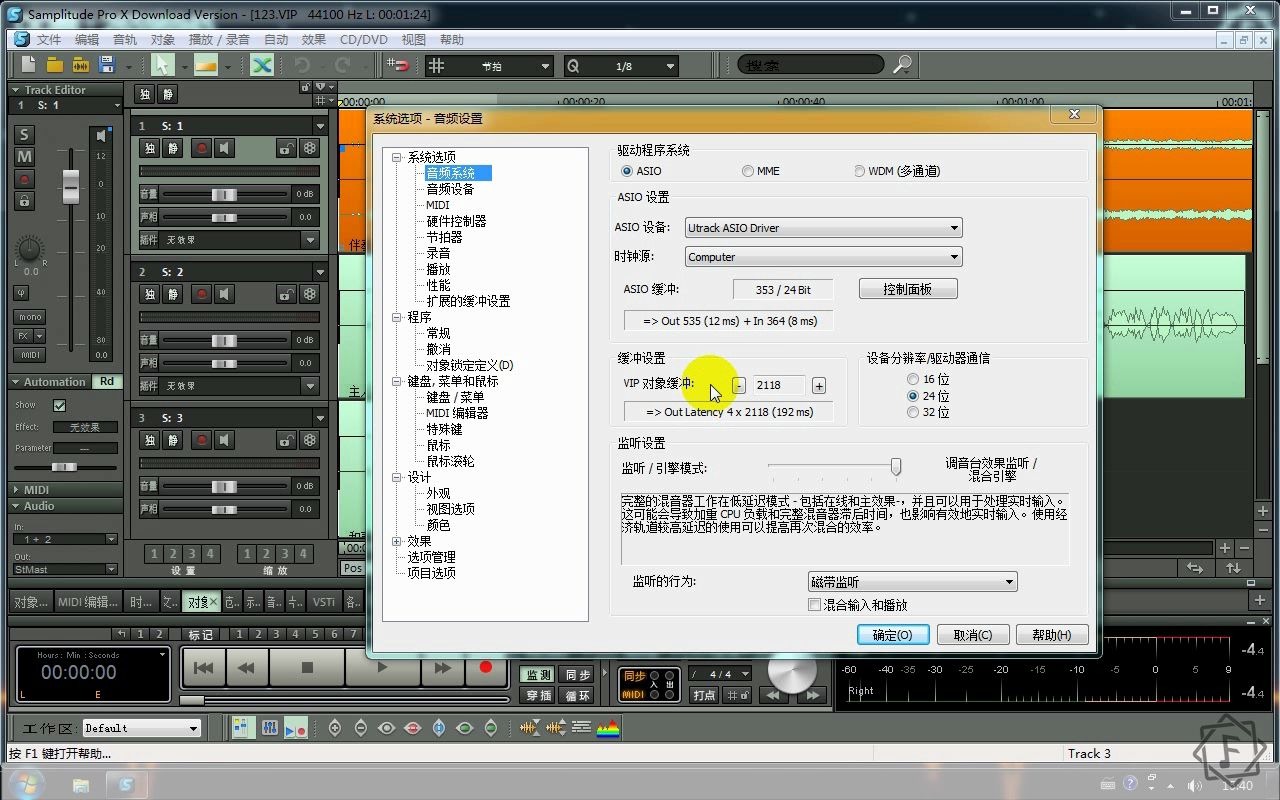Select the Mixer icon in the bottom toolbar
The height and width of the screenshot is (800, 1280).
pyautogui.click(x=268, y=727)
